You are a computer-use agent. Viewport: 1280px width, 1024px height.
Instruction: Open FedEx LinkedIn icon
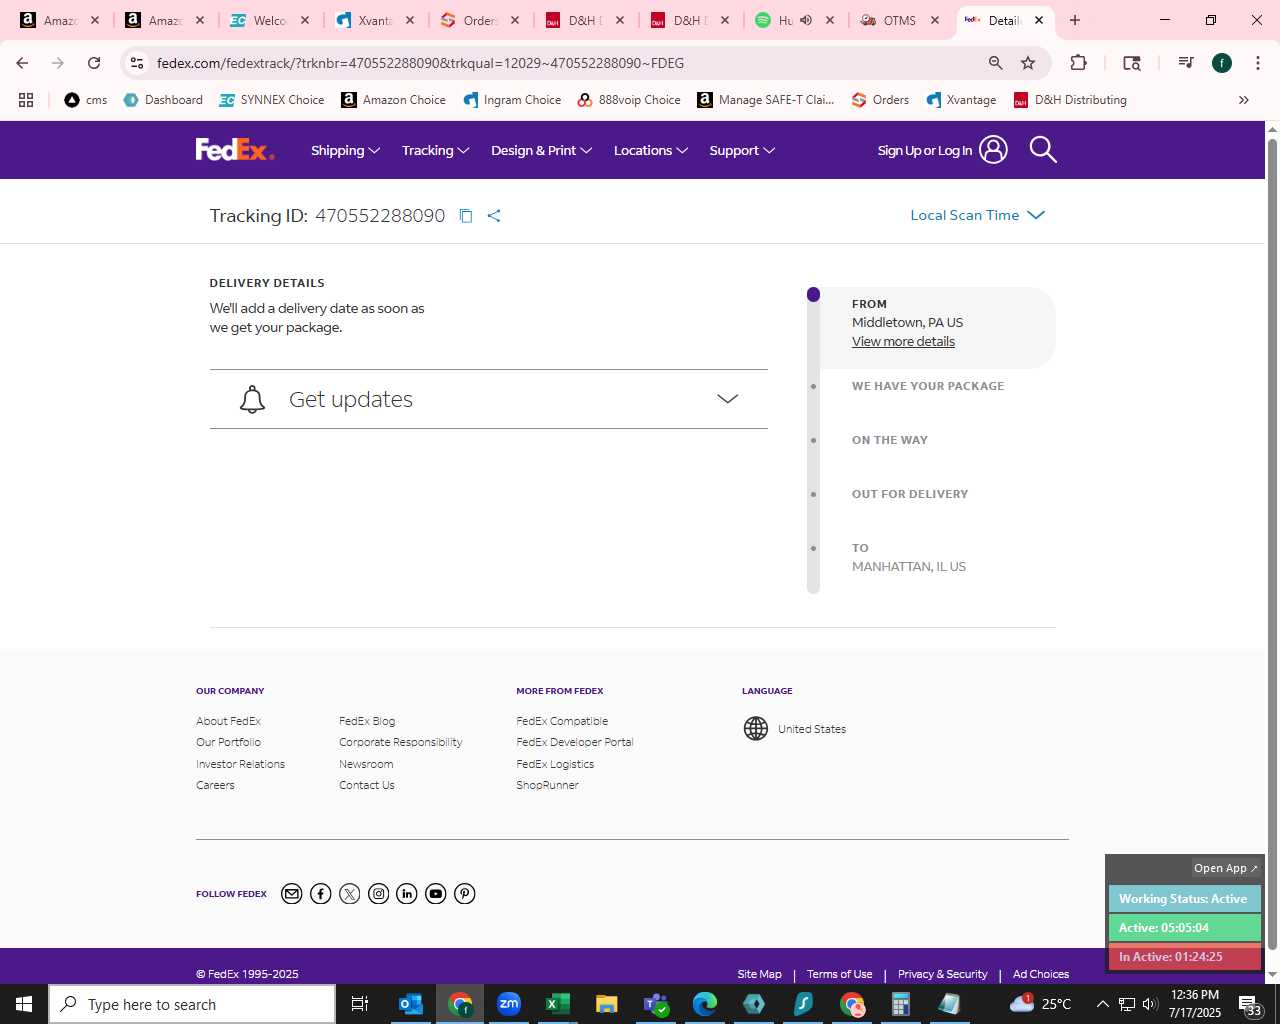406,894
